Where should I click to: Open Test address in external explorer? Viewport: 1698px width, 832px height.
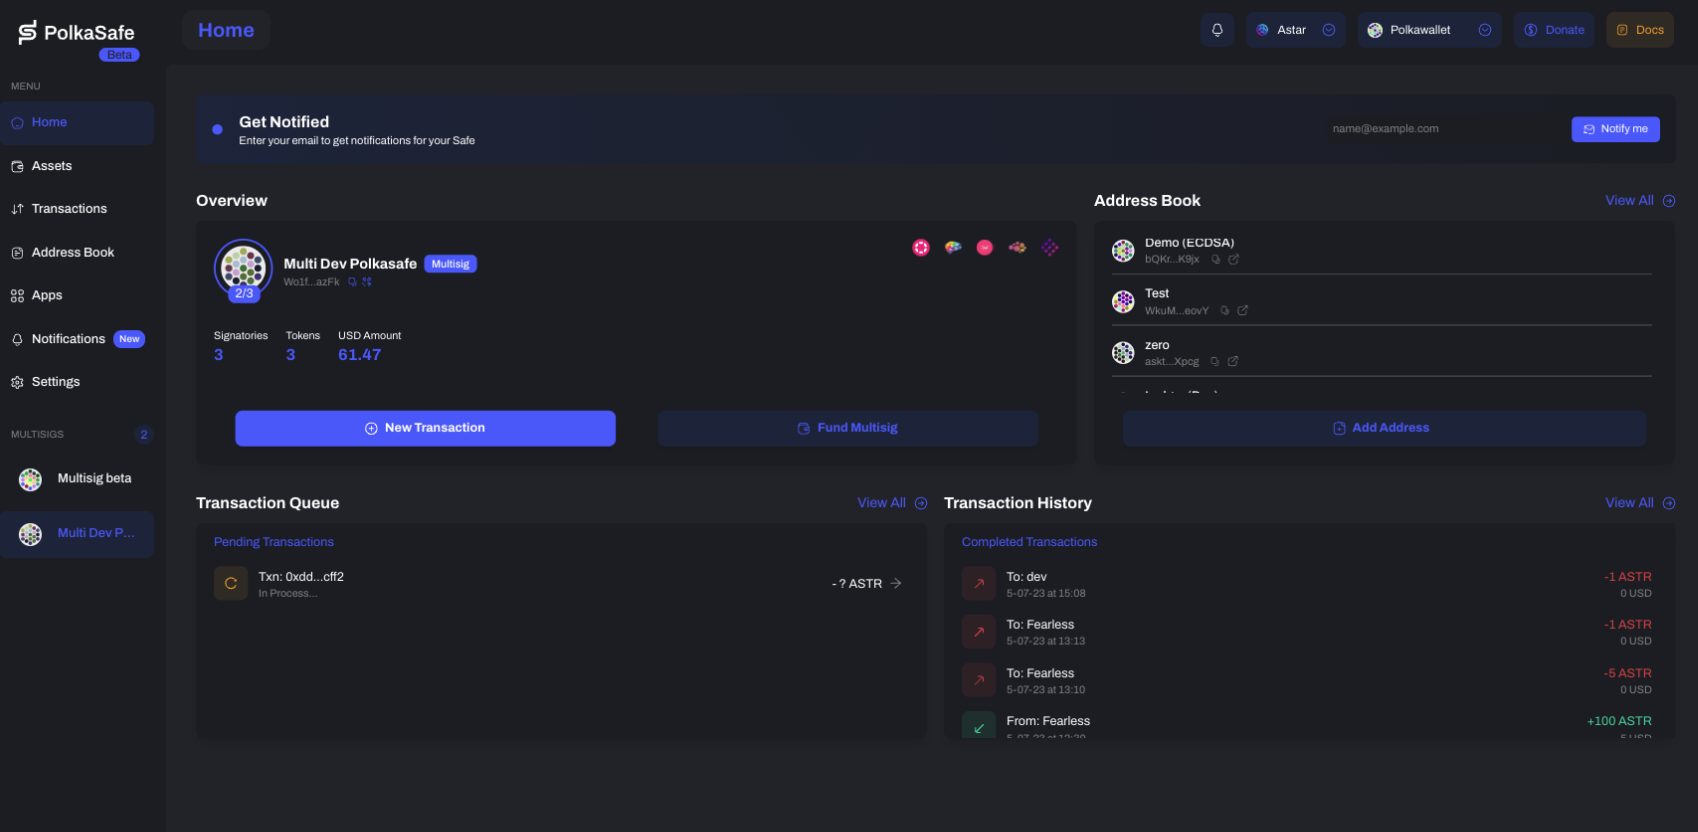tap(1243, 311)
